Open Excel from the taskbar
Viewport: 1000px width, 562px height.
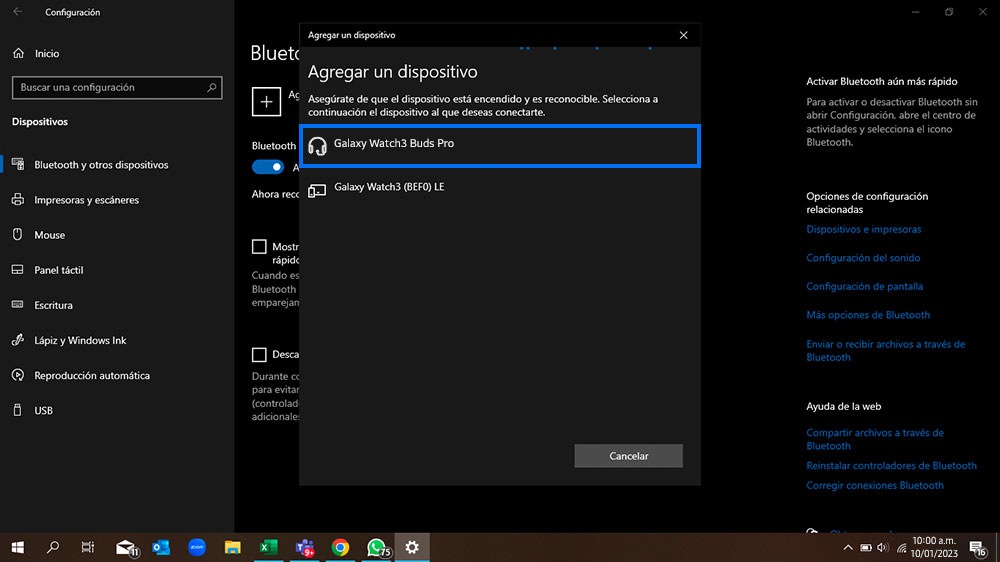click(x=268, y=547)
